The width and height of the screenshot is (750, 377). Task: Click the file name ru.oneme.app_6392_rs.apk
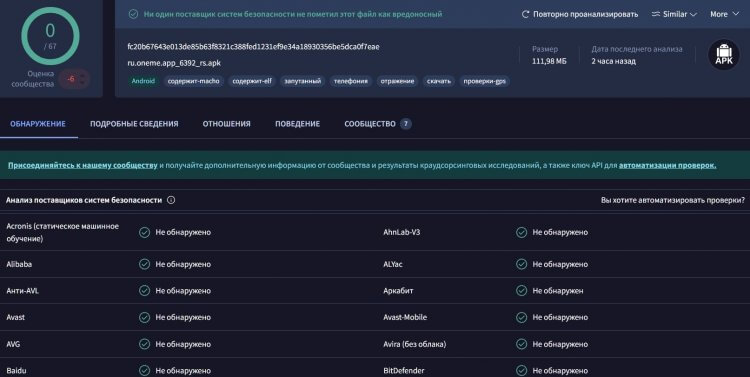[x=174, y=63]
